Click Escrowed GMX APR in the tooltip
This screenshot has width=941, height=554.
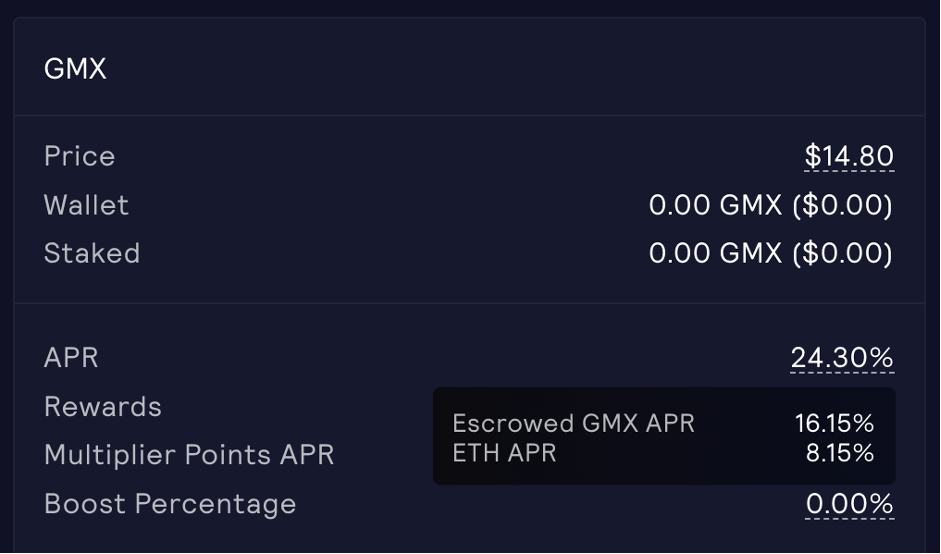click(573, 423)
